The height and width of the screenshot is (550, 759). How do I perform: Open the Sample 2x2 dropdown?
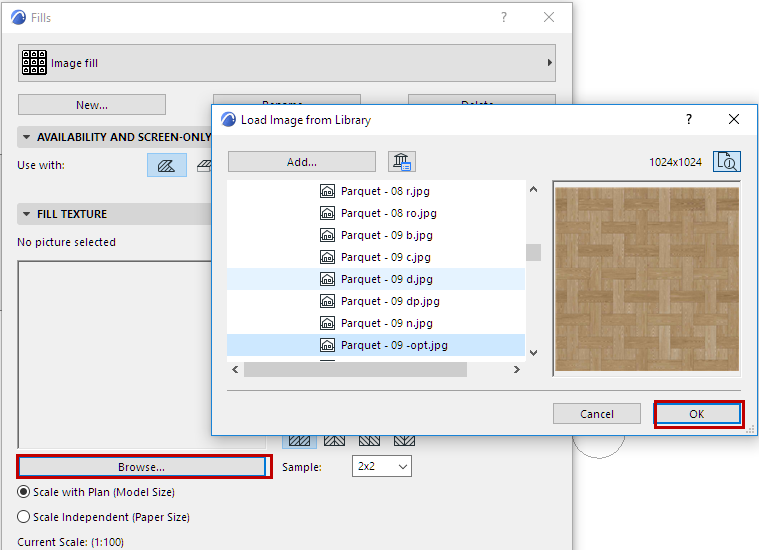(381, 466)
